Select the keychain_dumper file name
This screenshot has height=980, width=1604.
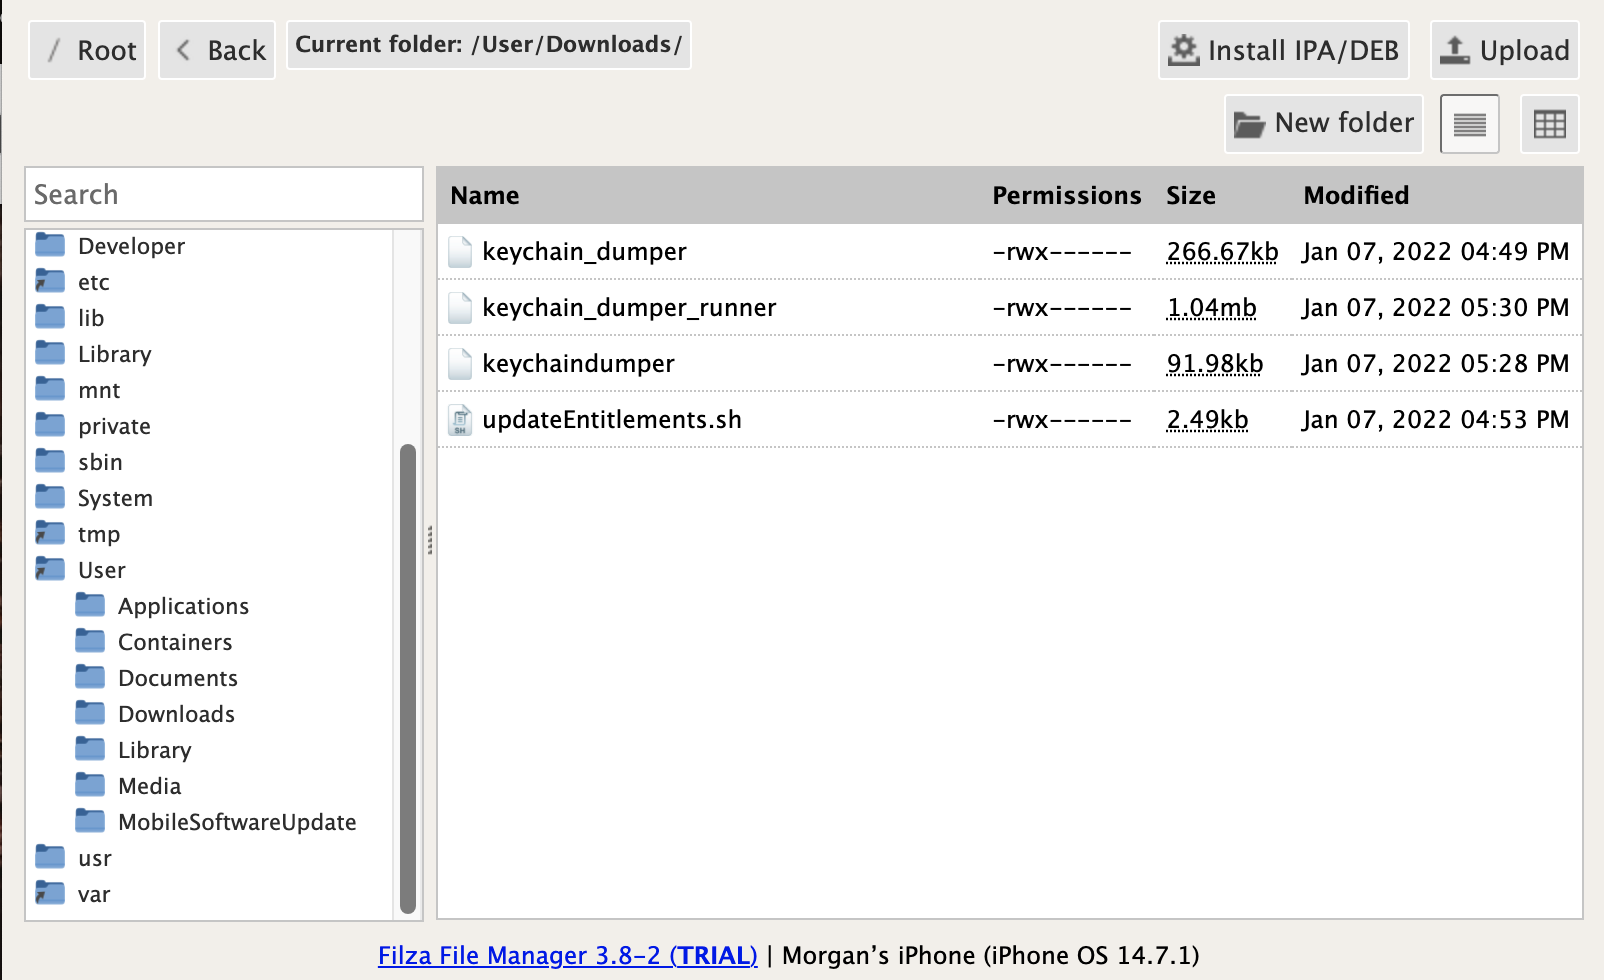pyautogui.click(x=584, y=252)
